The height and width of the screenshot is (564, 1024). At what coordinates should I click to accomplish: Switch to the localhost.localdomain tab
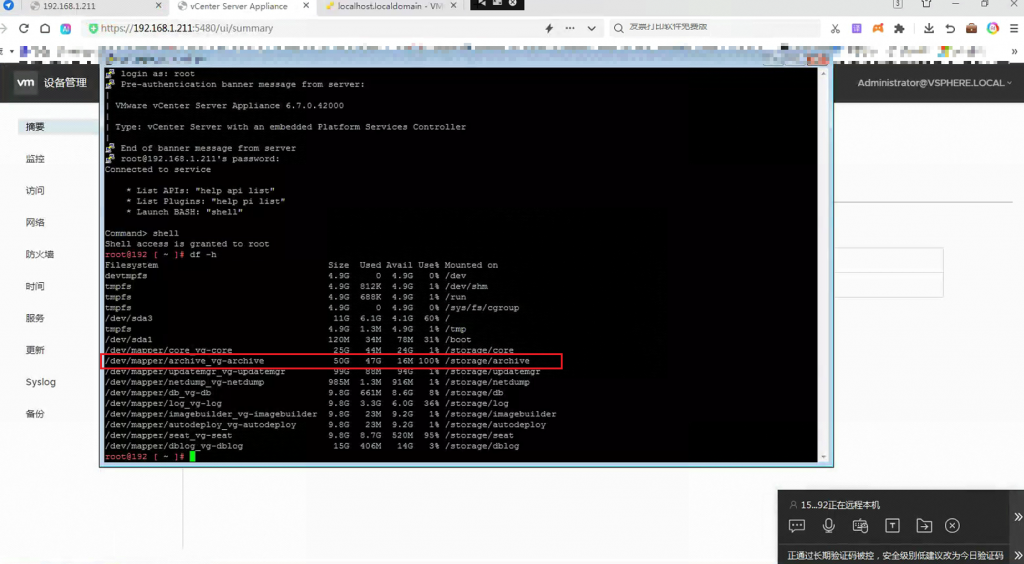[391, 7]
